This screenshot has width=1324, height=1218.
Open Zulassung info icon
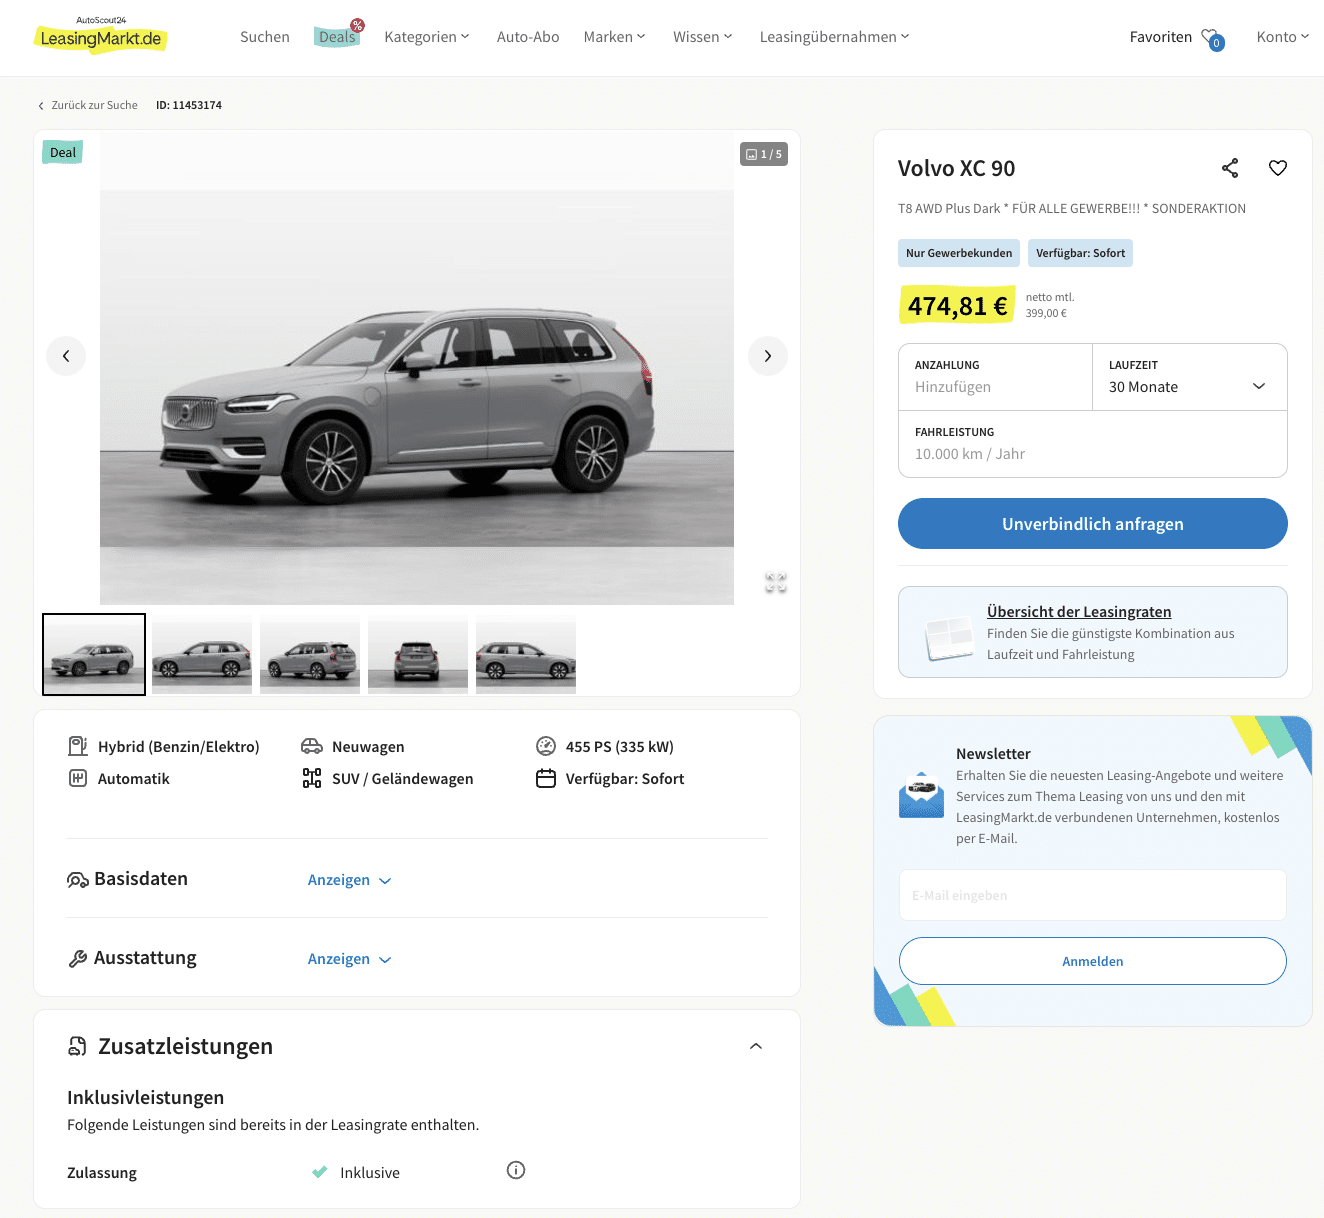(516, 1170)
